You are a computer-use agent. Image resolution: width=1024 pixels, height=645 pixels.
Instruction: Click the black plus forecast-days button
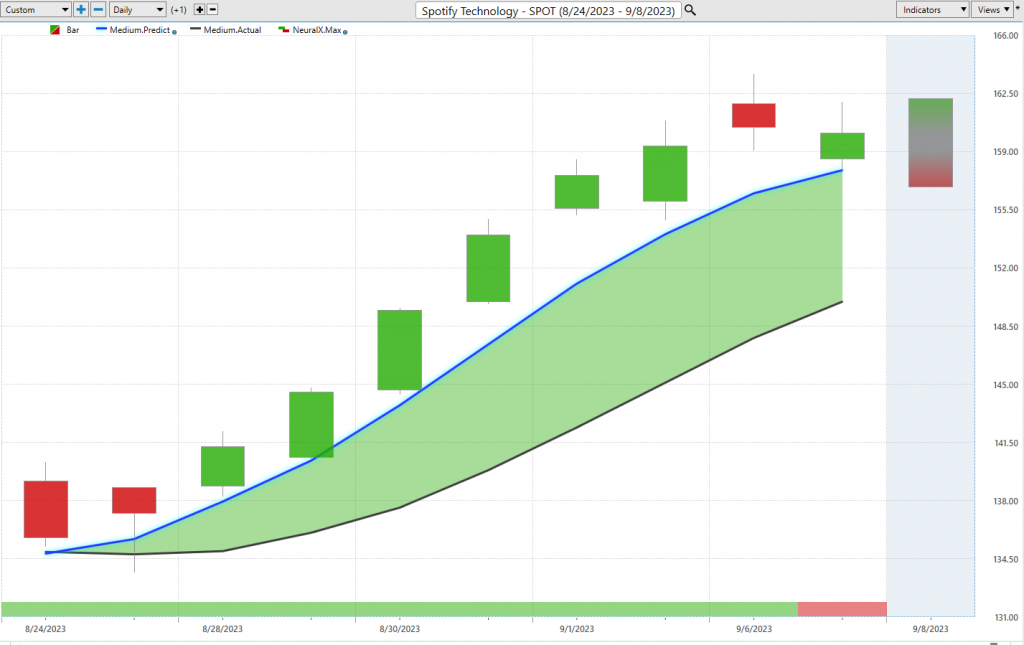pos(200,10)
